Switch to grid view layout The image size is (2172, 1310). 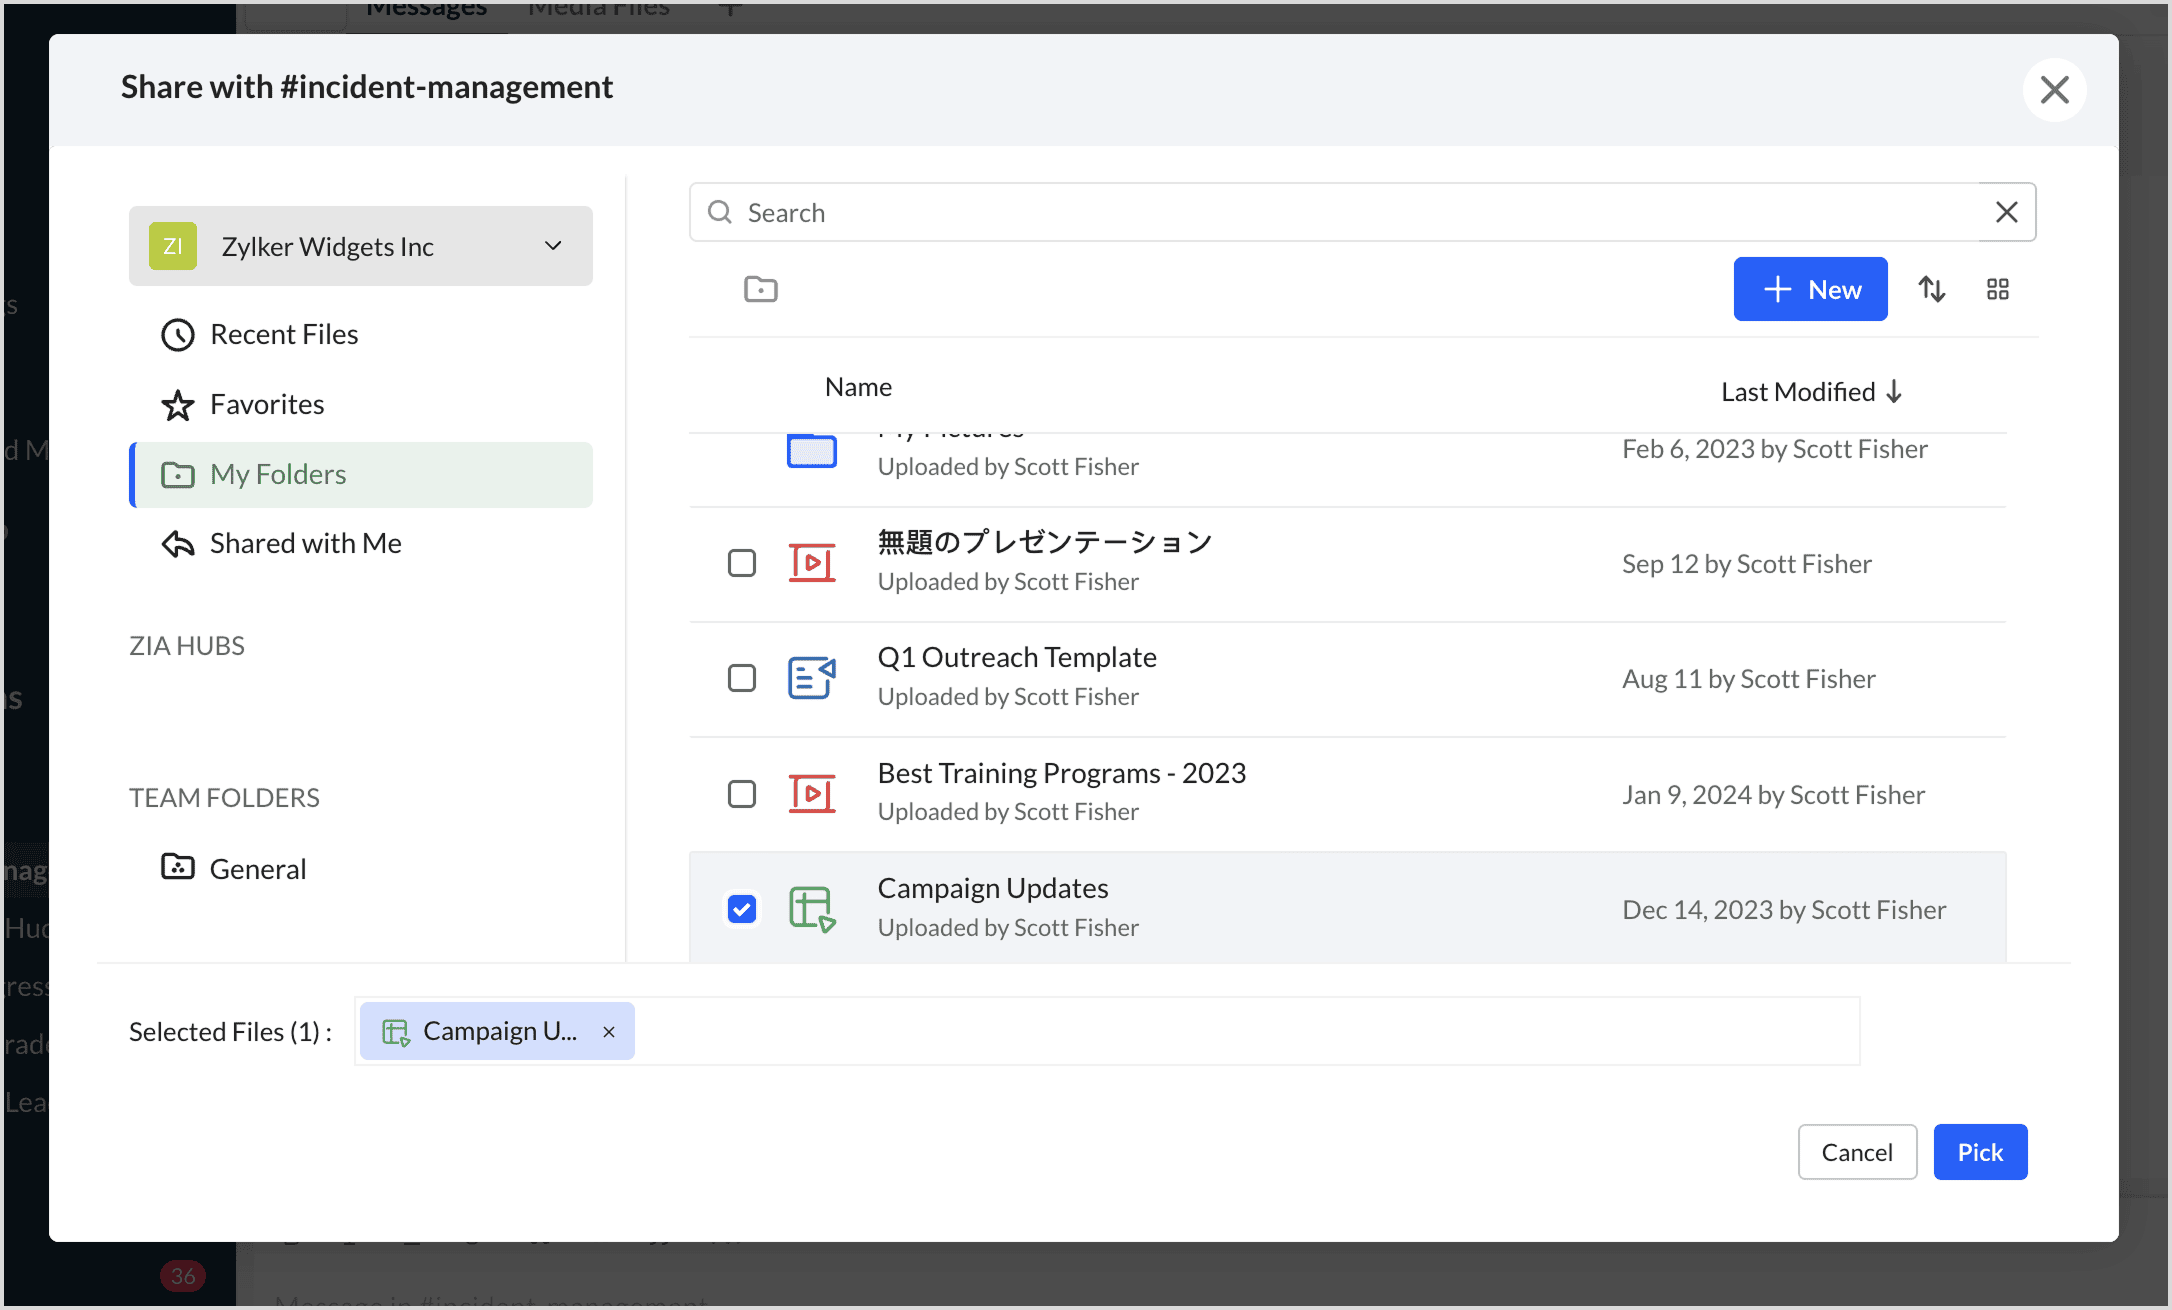1998,289
